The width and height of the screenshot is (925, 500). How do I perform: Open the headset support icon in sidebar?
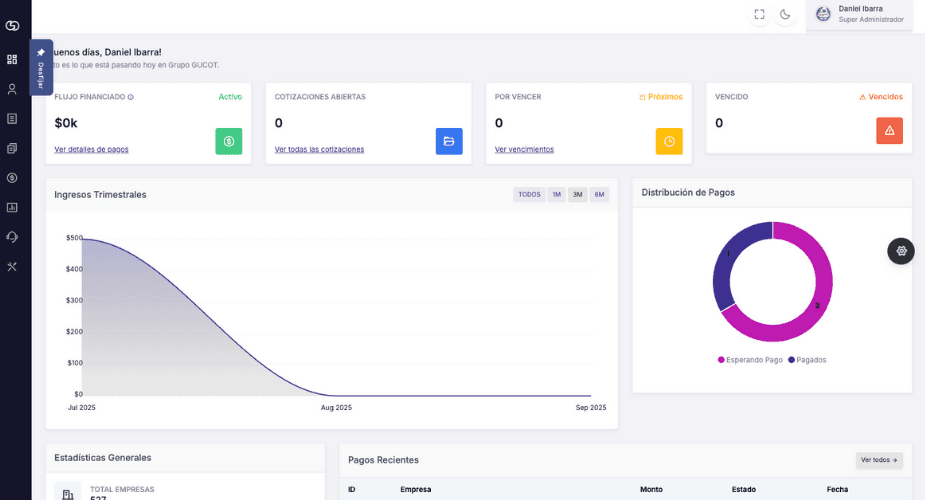coord(12,237)
